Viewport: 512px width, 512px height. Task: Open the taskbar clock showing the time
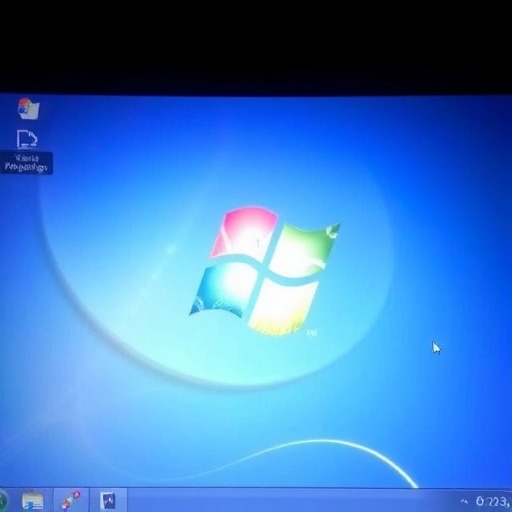pyautogui.click(x=492, y=501)
